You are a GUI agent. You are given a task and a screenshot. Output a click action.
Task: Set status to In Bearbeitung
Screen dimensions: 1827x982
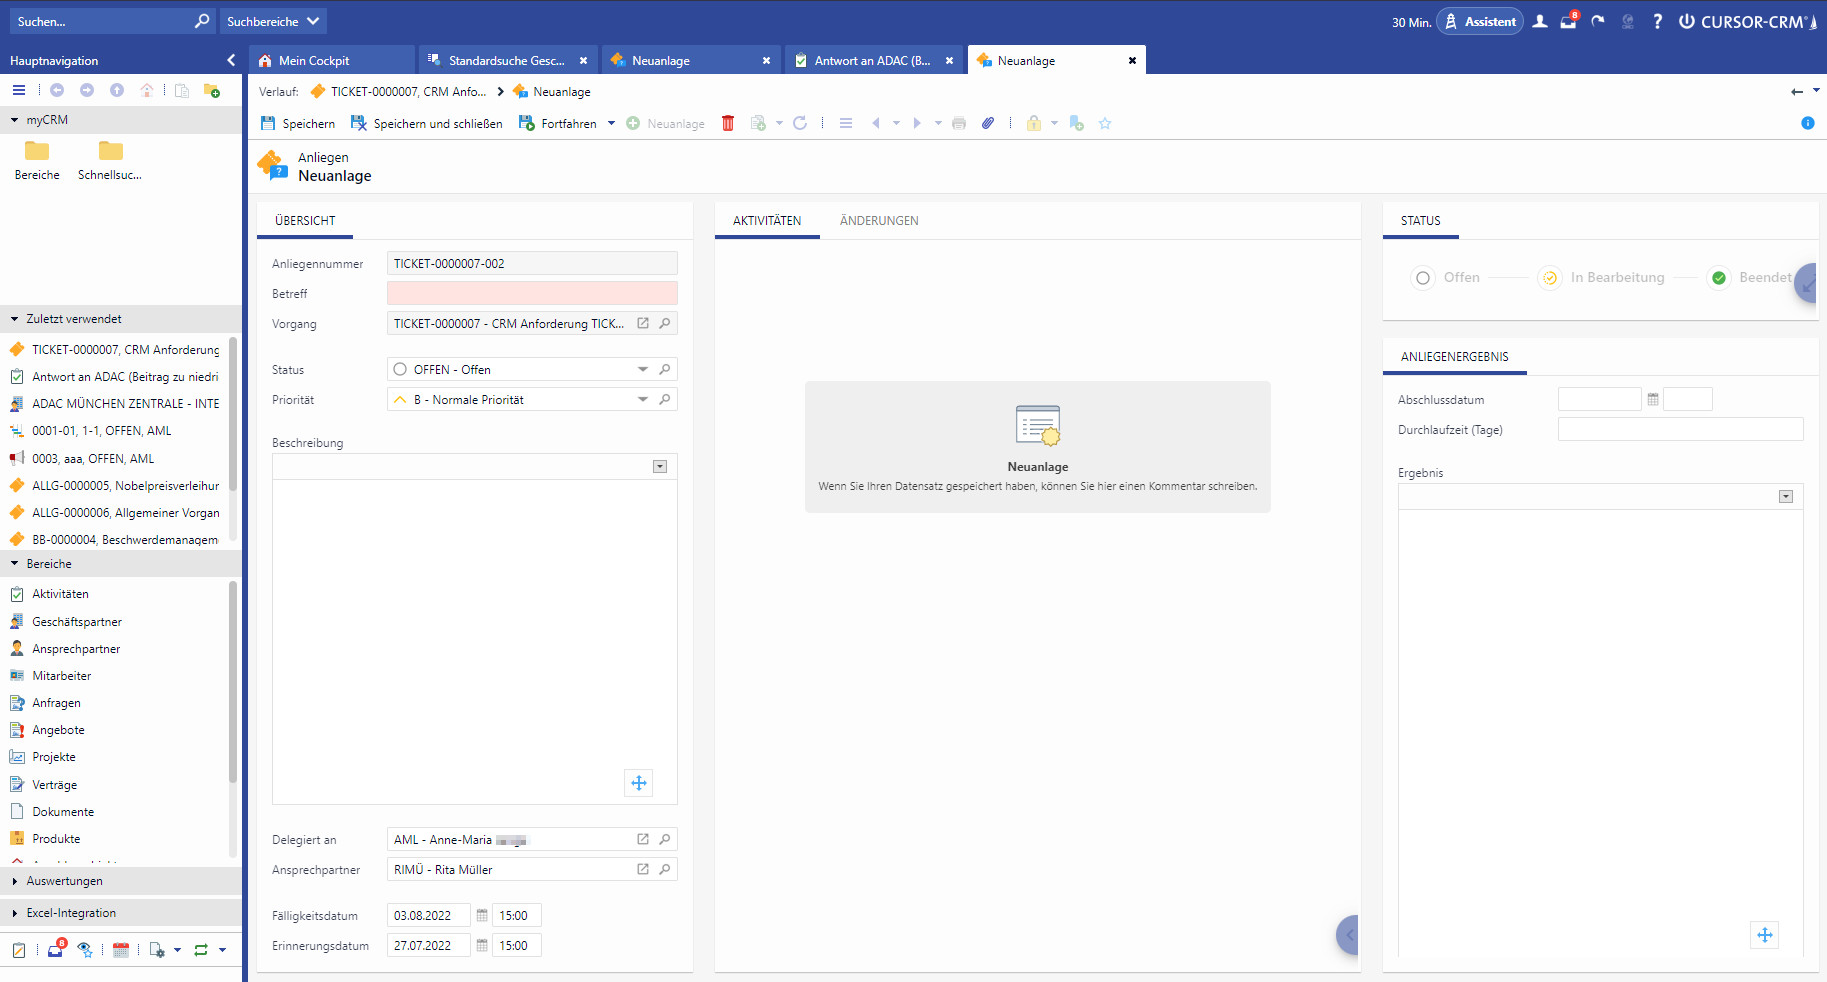click(1549, 278)
